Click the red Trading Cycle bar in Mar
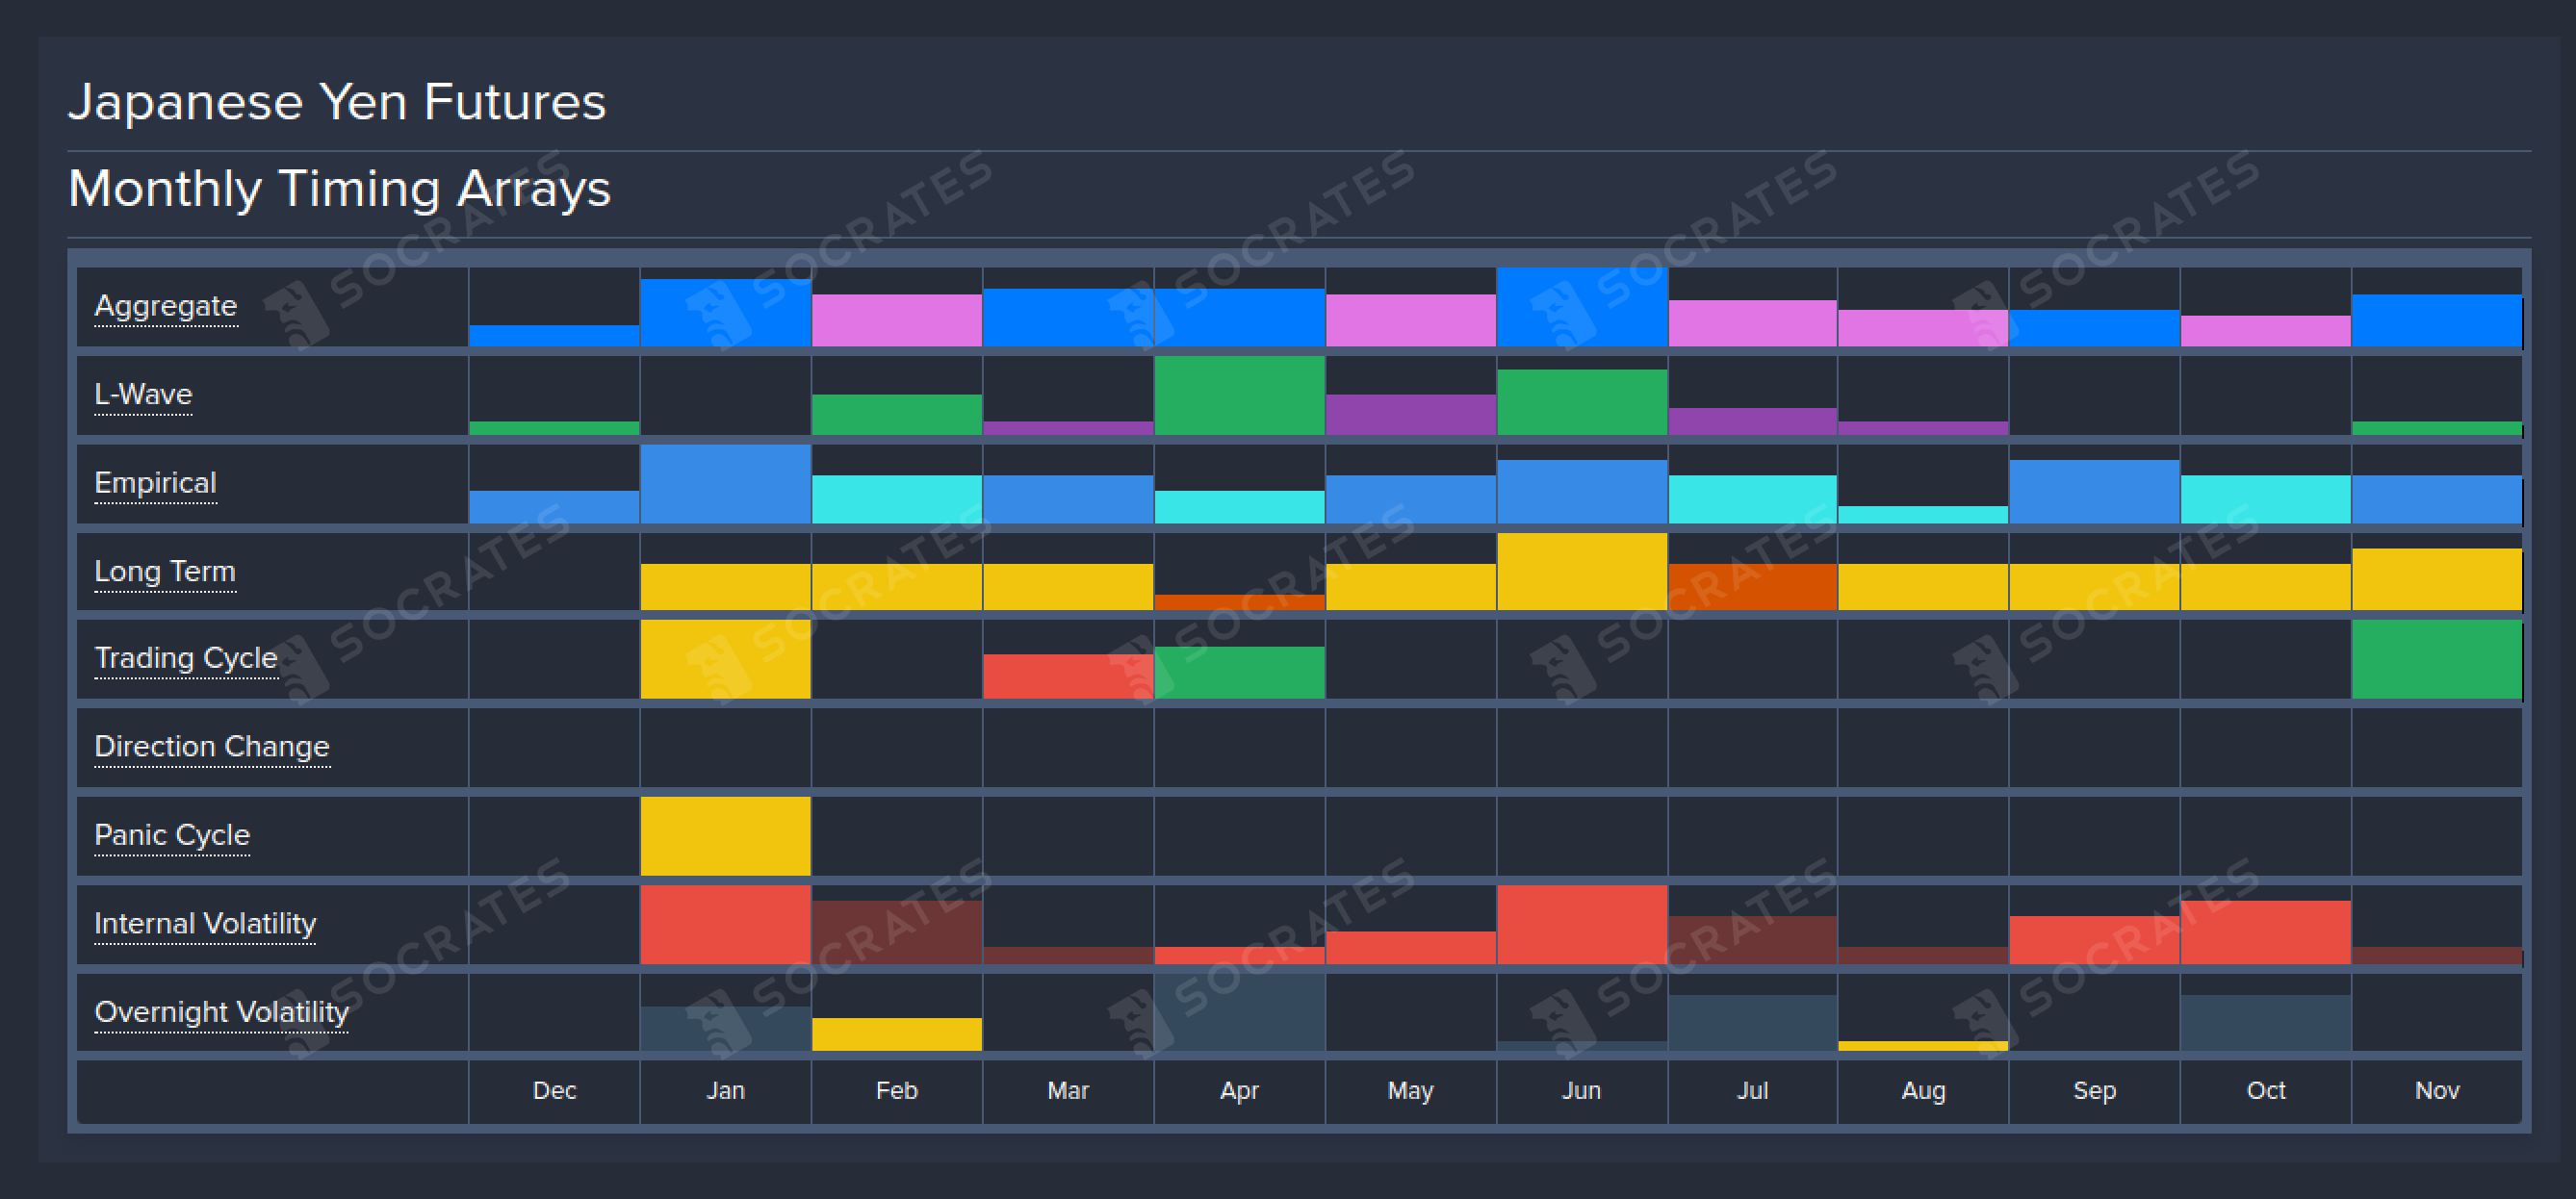 point(1068,676)
